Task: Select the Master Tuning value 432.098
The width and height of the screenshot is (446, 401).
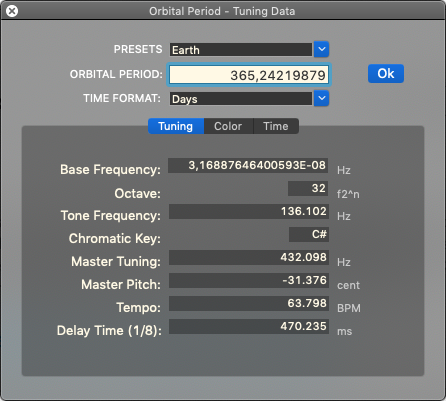Action: pos(249,257)
